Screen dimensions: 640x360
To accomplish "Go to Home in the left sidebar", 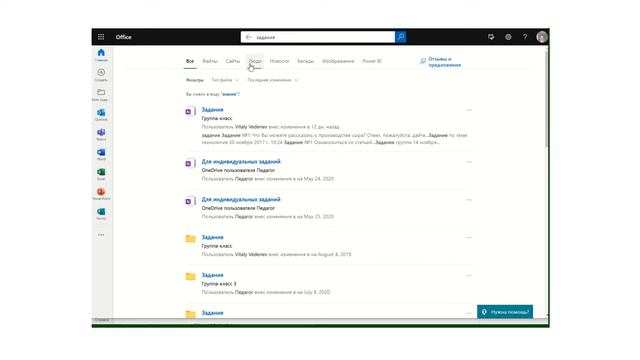I will tap(101, 55).
